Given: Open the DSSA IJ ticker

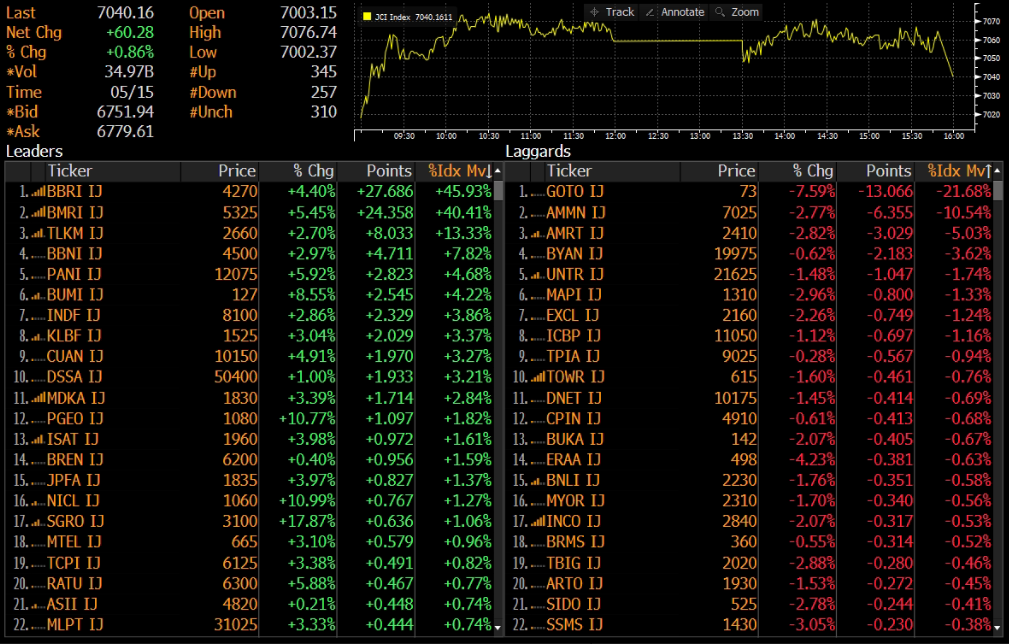Looking at the screenshot, I should (x=74, y=377).
